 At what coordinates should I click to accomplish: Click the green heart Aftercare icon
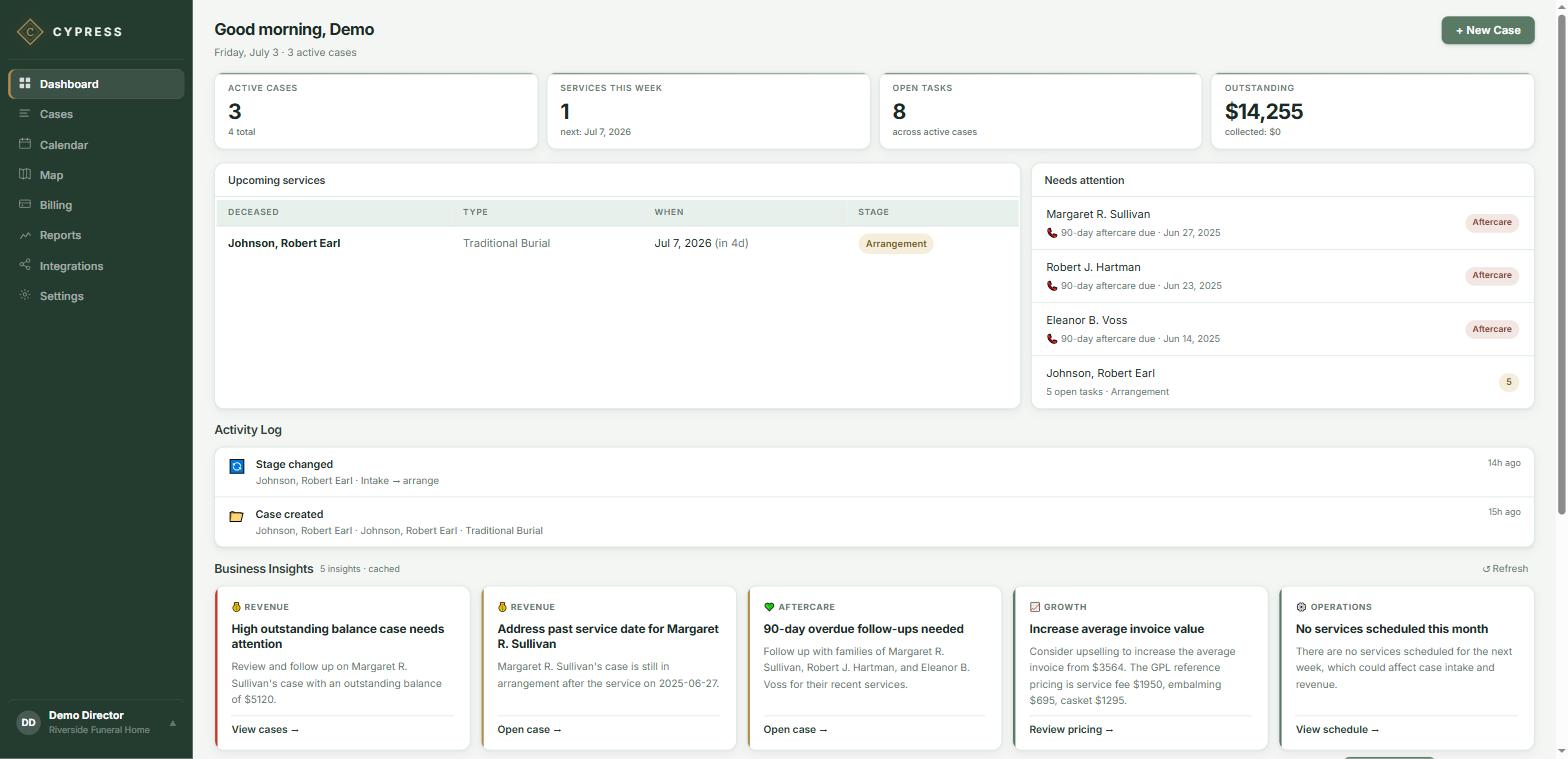point(769,607)
